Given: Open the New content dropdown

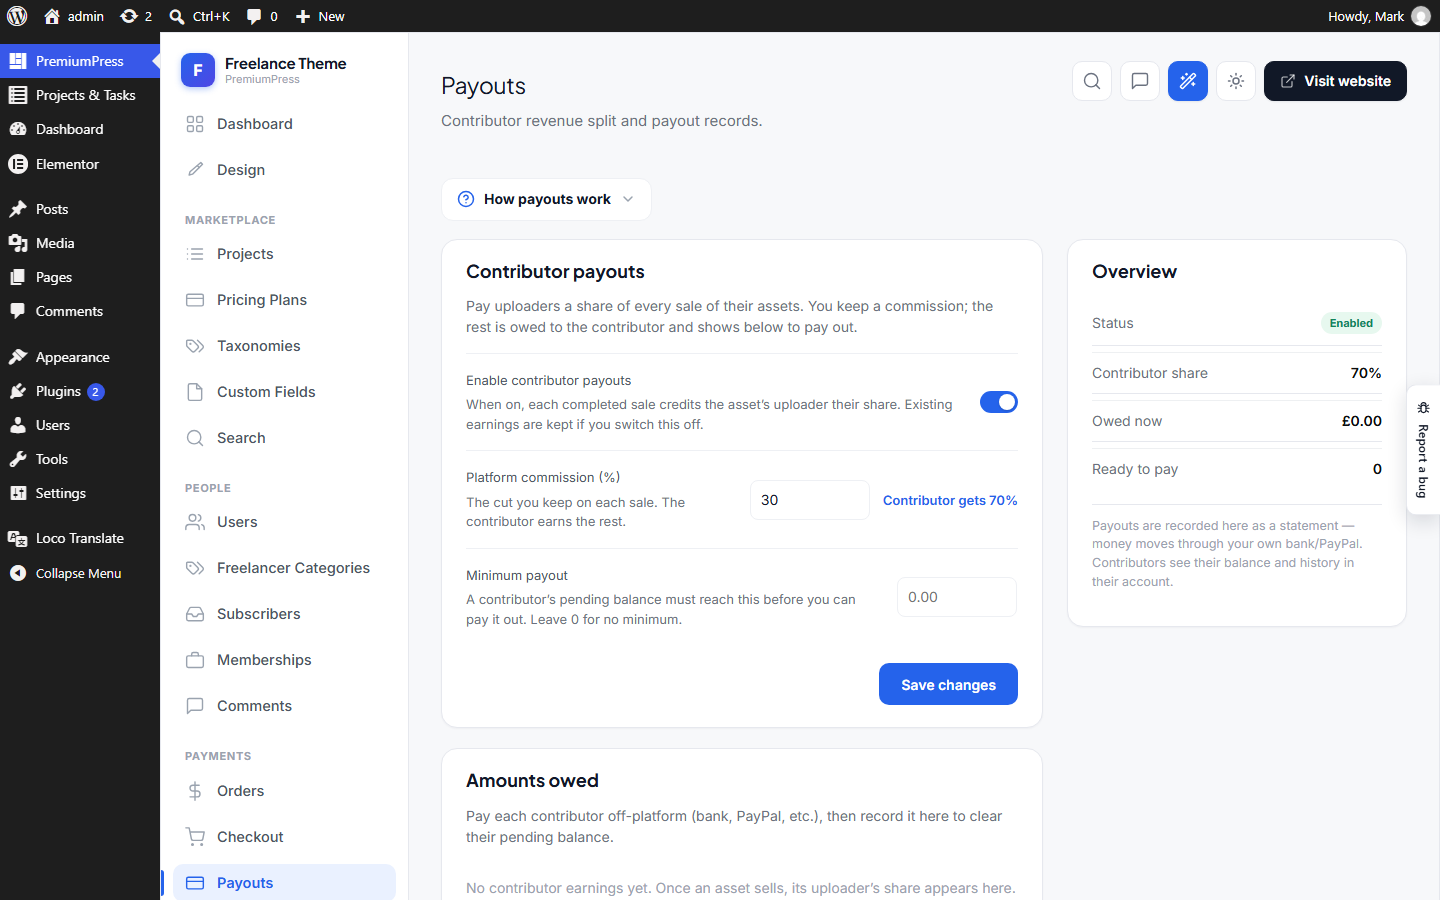Looking at the screenshot, I should click(320, 16).
